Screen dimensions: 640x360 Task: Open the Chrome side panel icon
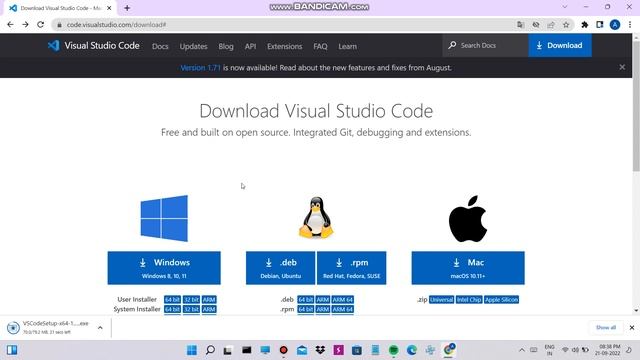pyautogui.click(x=600, y=25)
